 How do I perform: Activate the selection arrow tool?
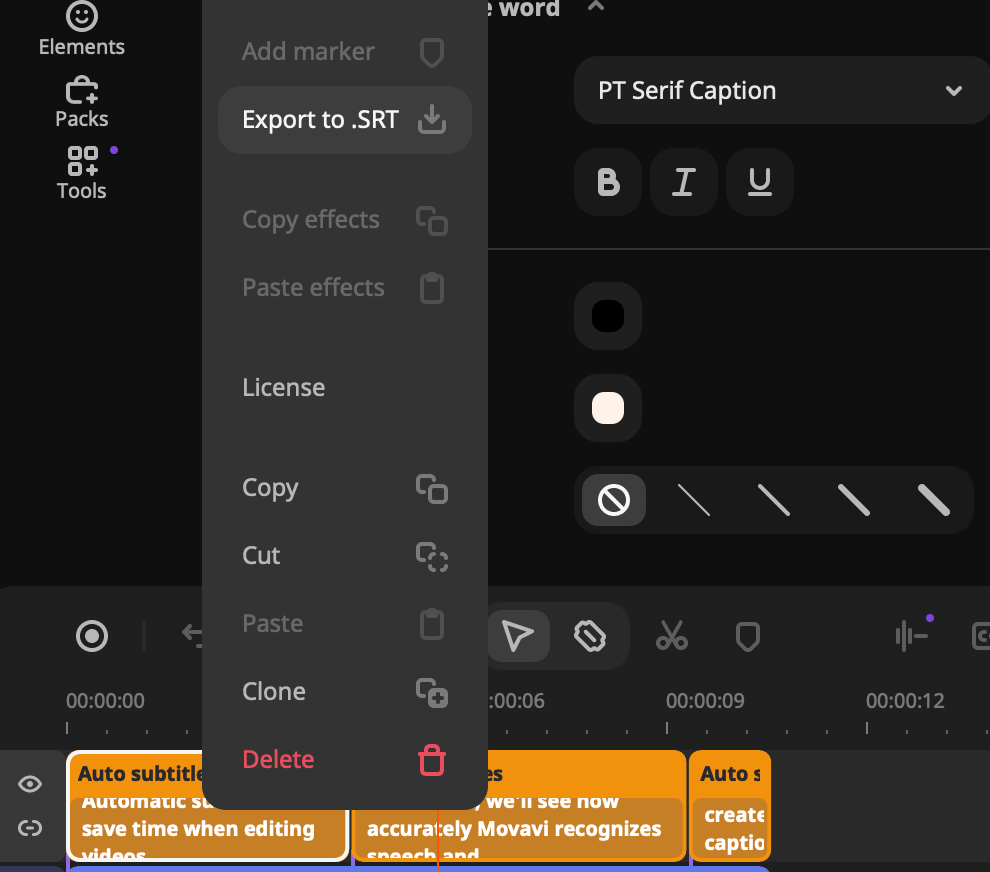(518, 636)
